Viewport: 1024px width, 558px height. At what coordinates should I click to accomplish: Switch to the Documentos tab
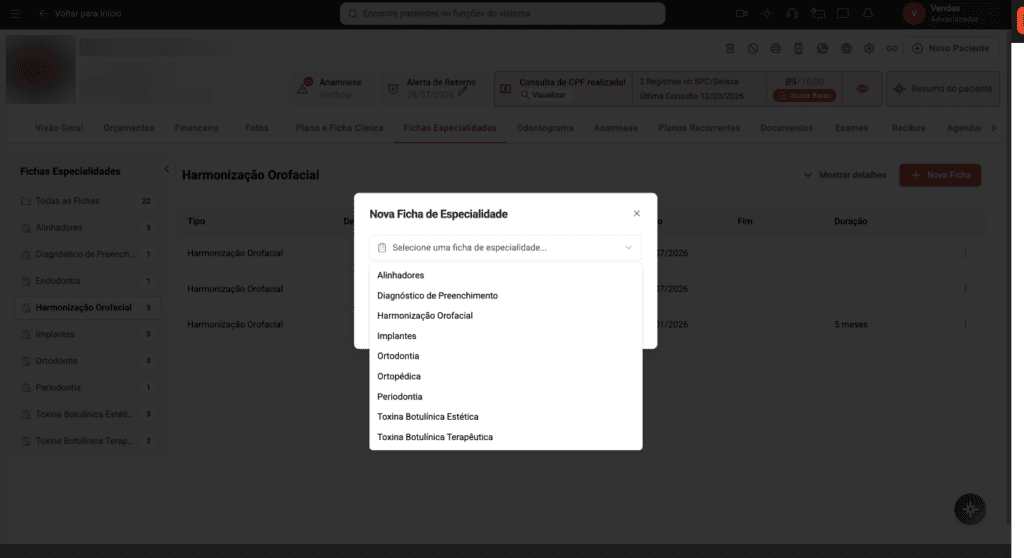pyautogui.click(x=786, y=128)
